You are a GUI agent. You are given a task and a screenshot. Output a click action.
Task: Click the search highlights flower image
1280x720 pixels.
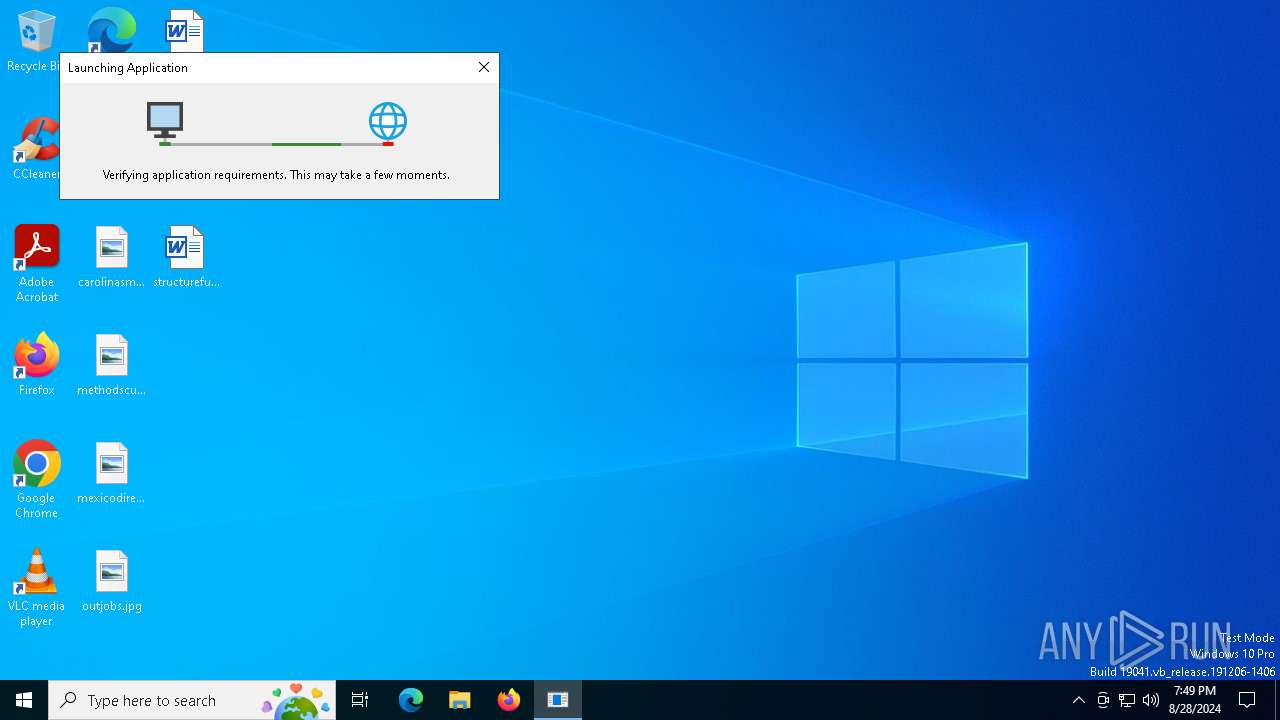tap(296, 700)
